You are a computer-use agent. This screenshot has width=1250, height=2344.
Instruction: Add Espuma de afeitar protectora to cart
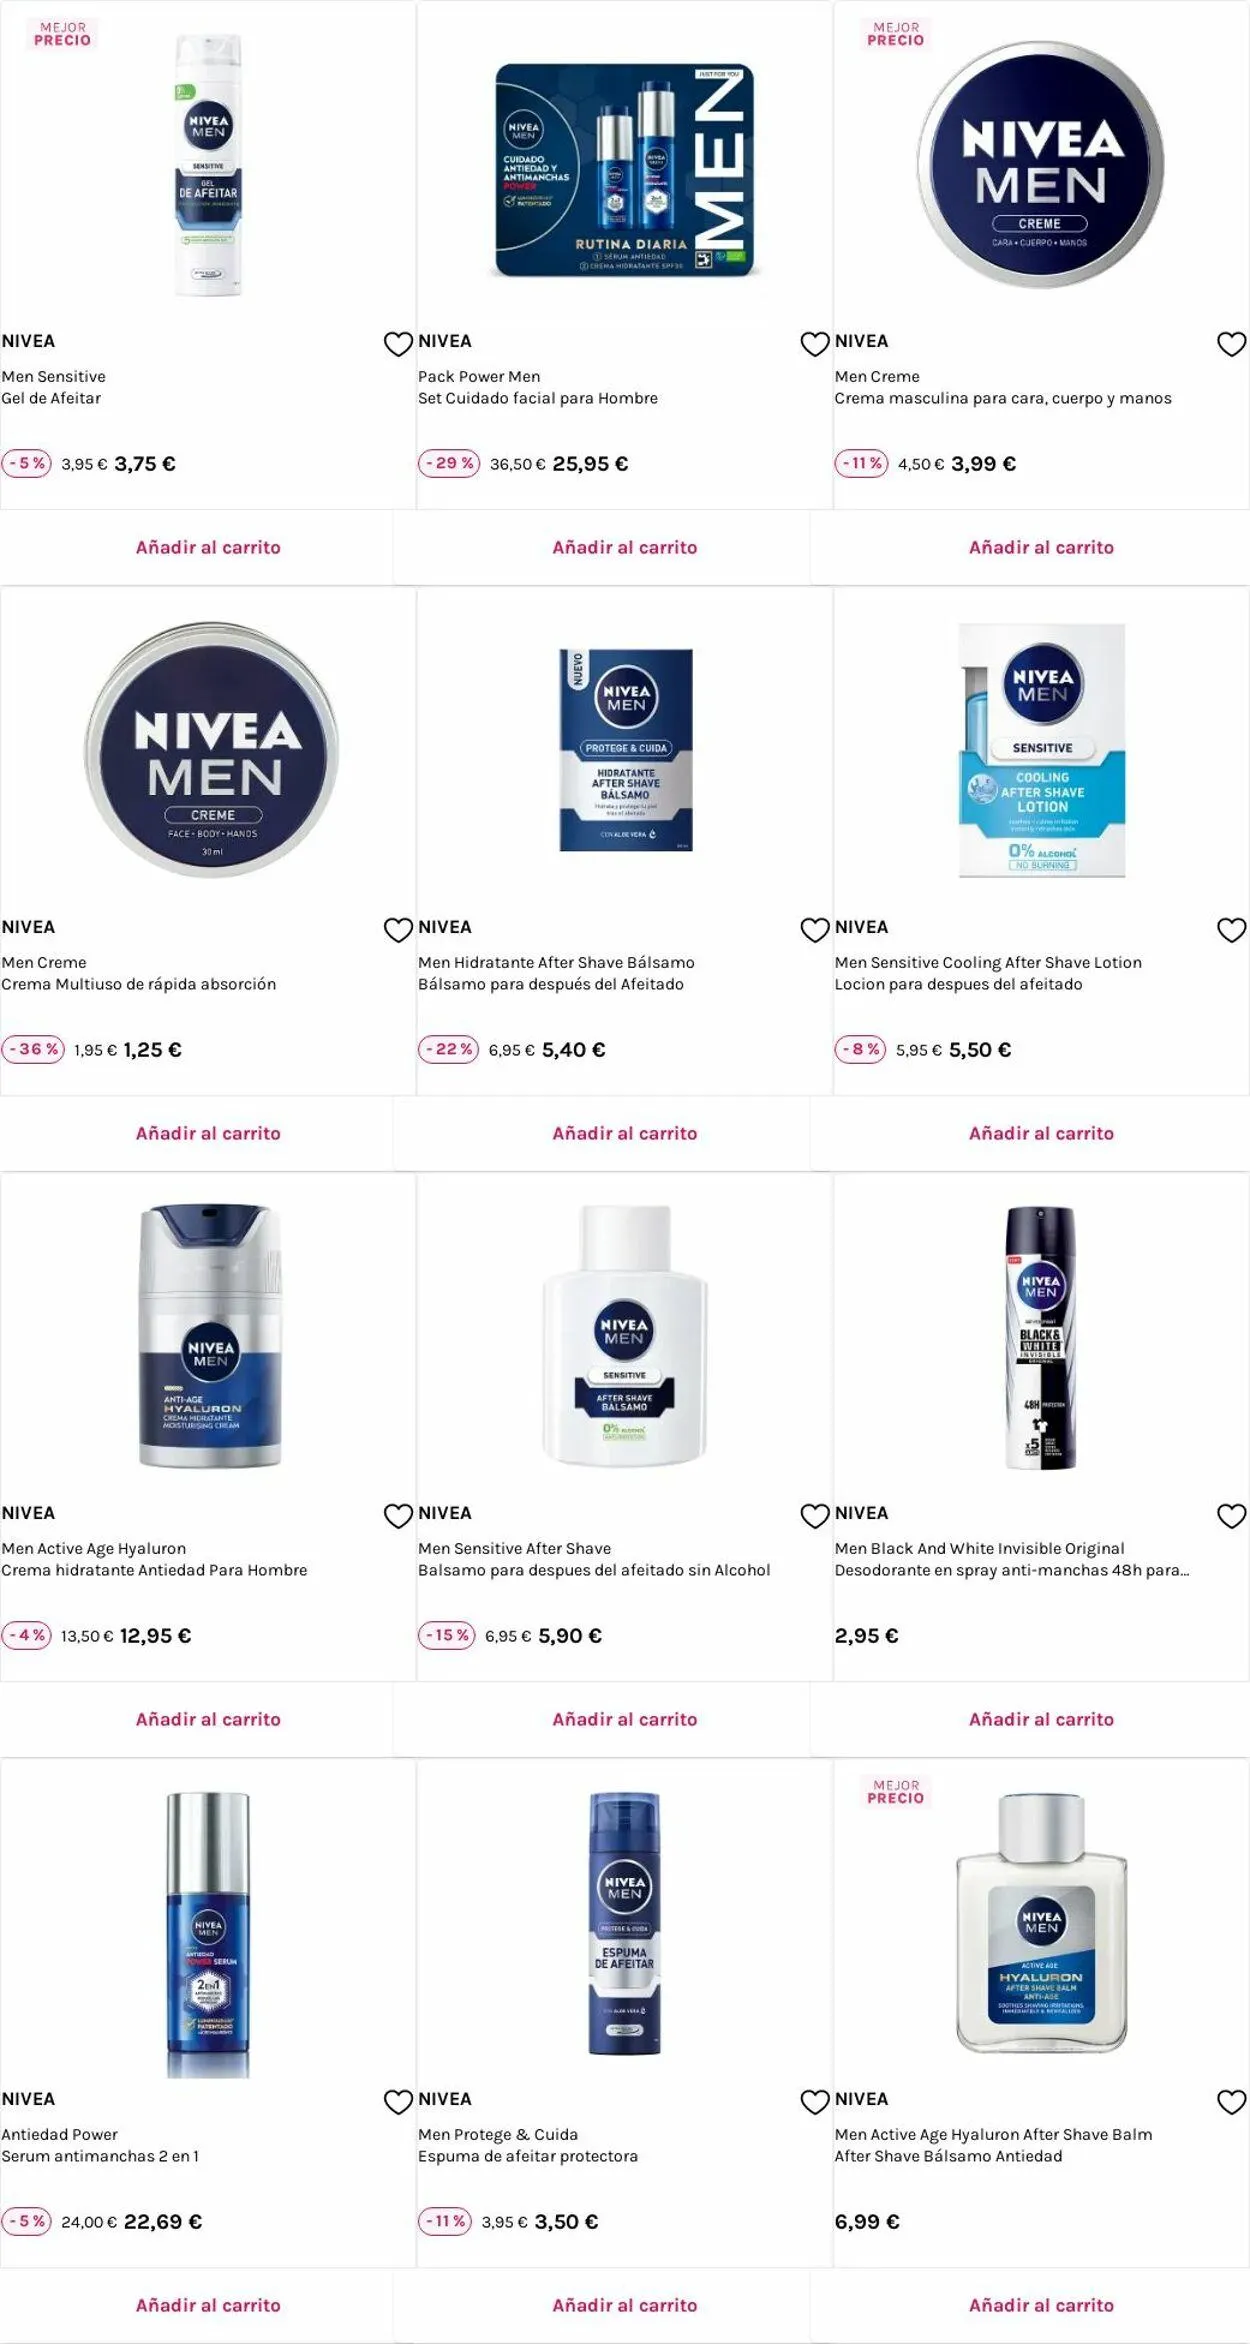click(625, 2305)
